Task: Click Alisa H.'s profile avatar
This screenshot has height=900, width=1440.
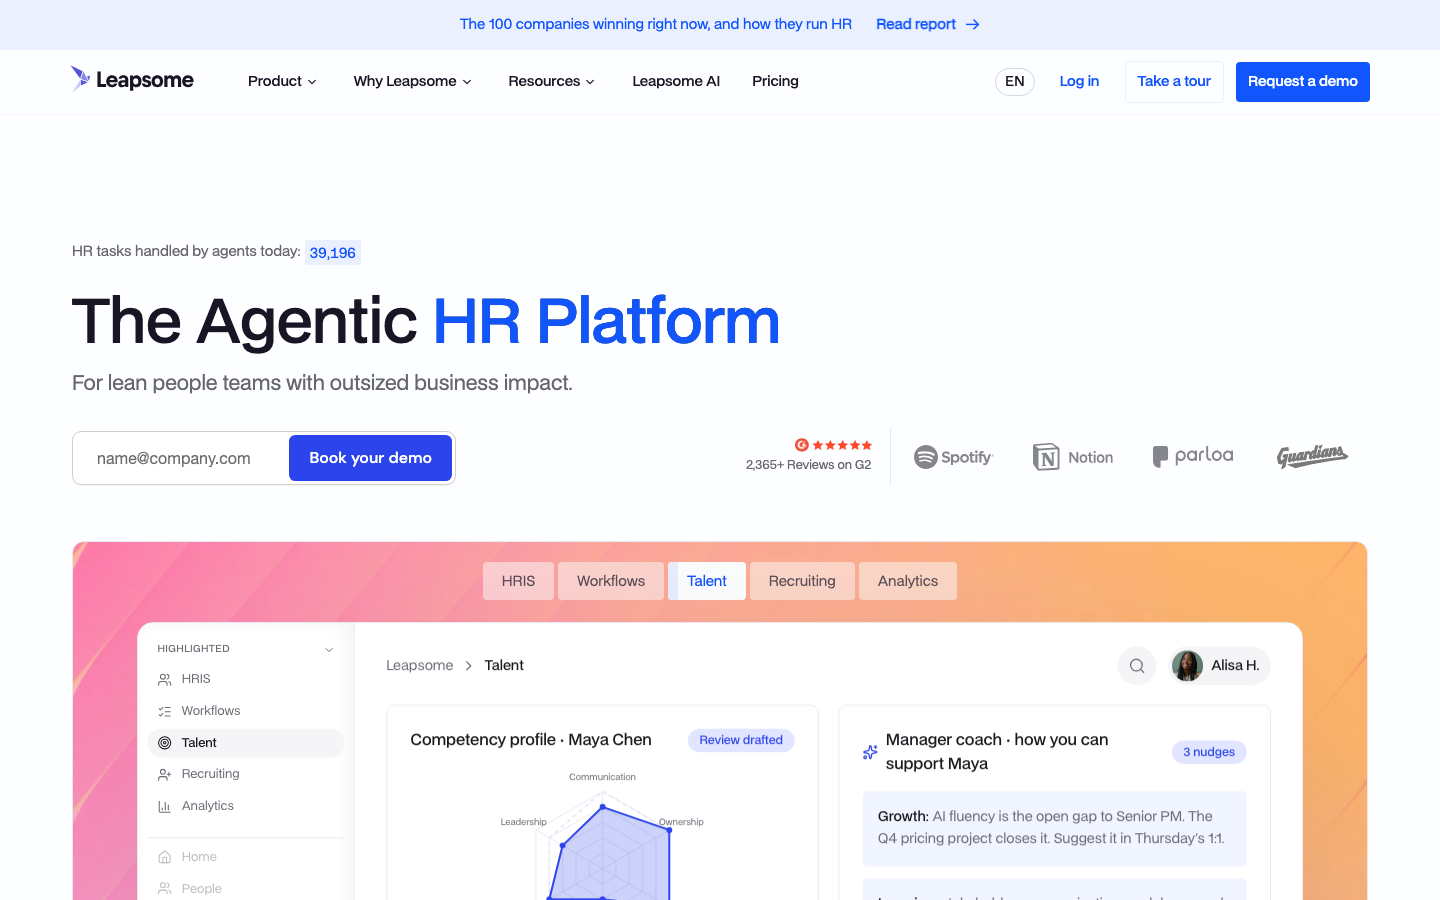Action: point(1187,666)
